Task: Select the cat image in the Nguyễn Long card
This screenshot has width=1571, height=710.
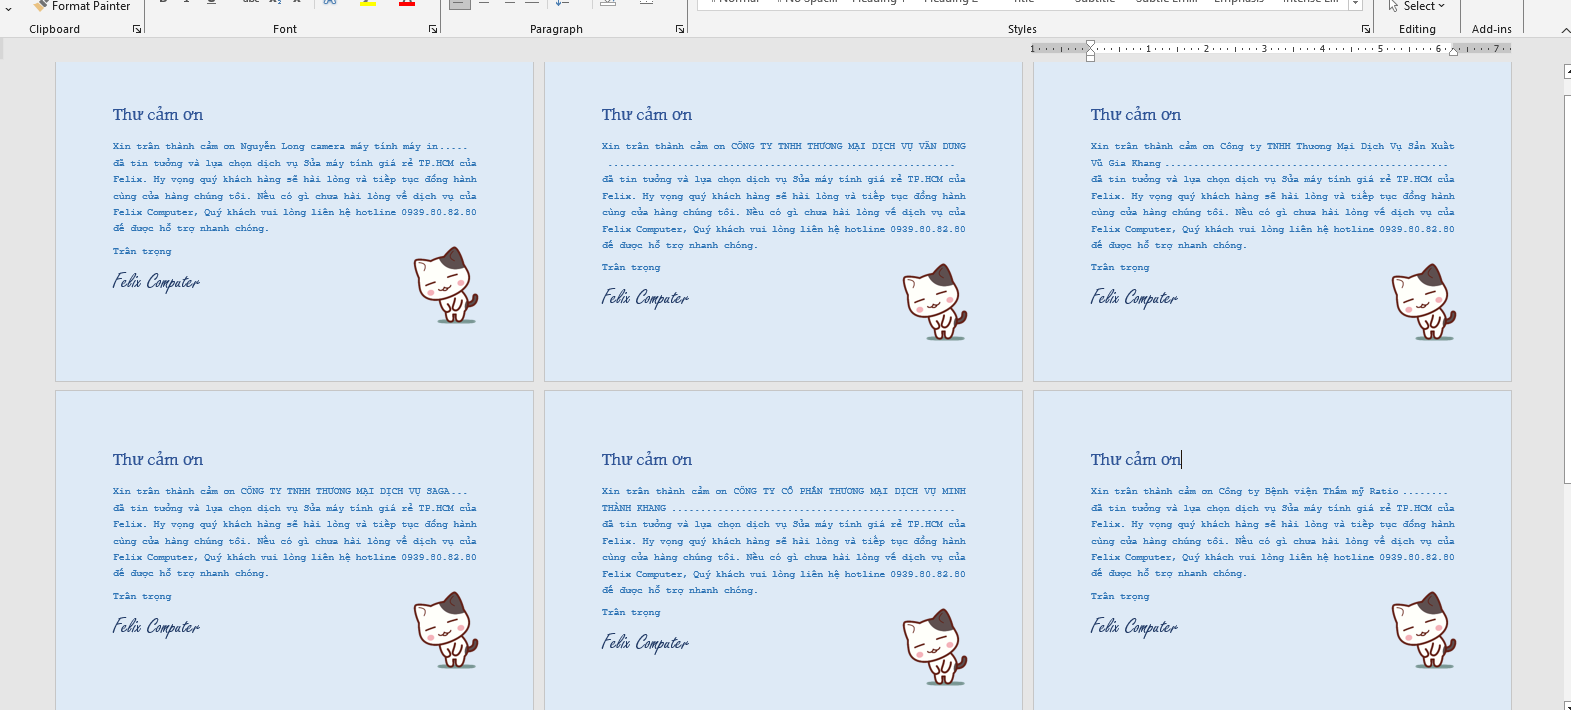Action: pos(446,289)
